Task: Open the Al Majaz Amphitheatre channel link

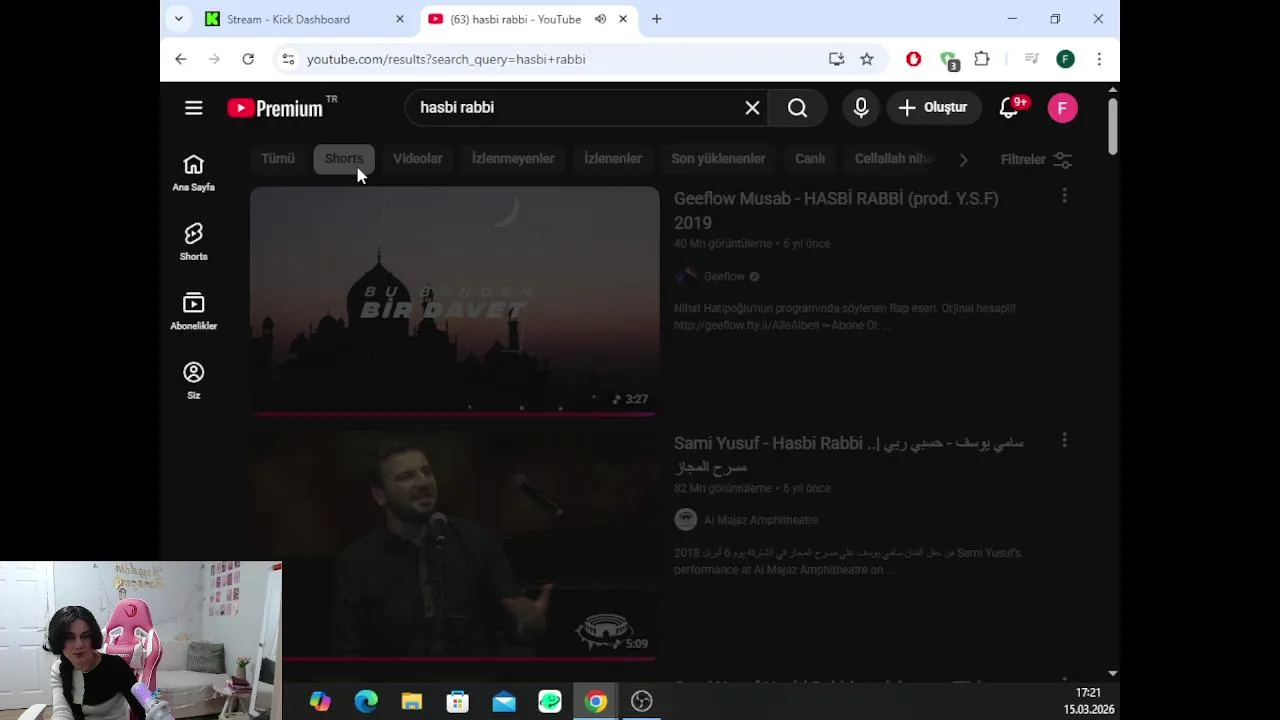Action: (x=761, y=520)
